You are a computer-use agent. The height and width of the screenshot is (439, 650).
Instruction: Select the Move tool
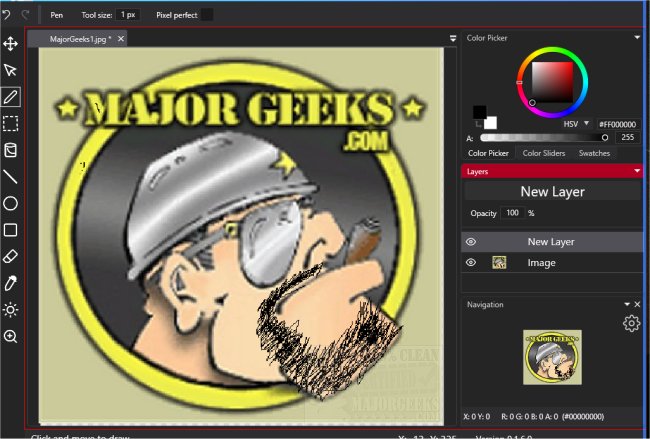(x=11, y=44)
